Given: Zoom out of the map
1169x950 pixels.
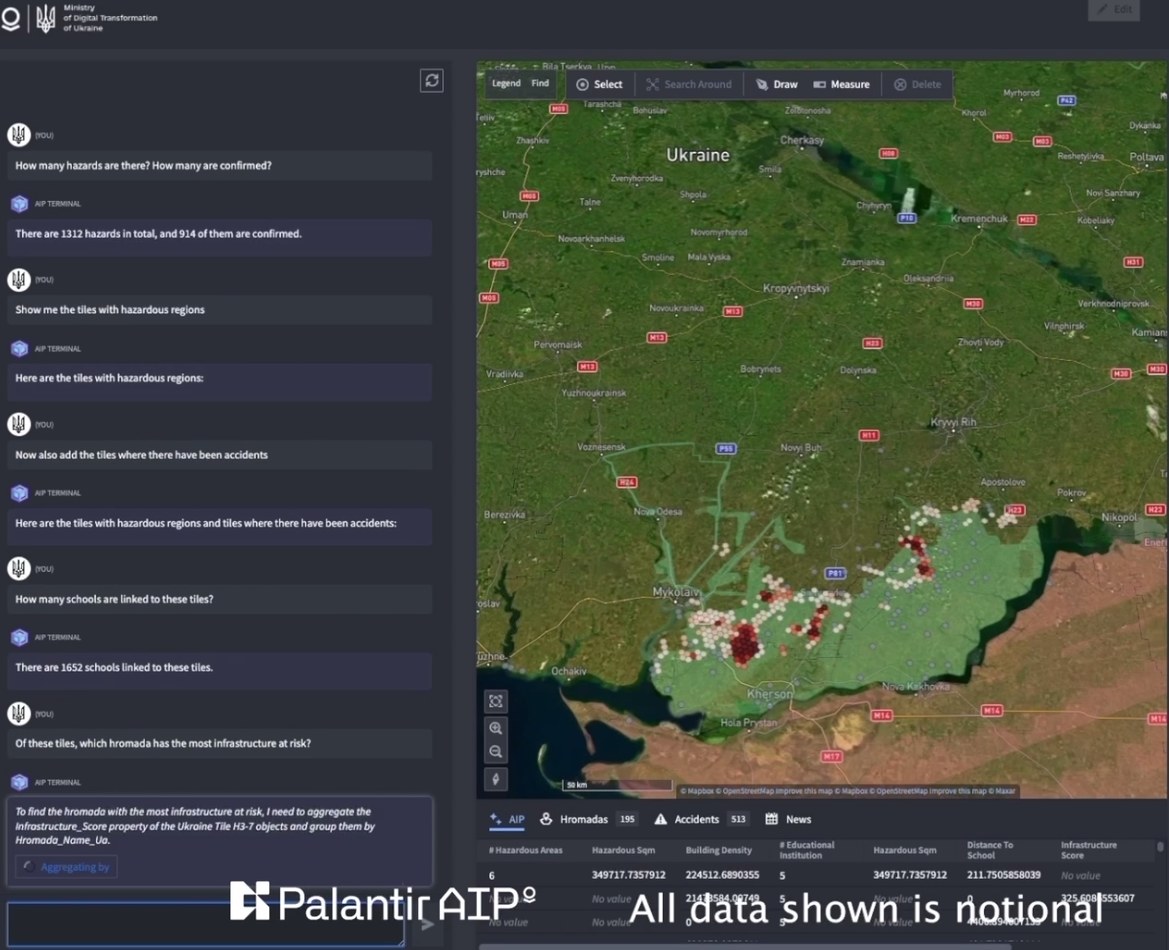Looking at the screenshot, I should click(x=496, y=752).
